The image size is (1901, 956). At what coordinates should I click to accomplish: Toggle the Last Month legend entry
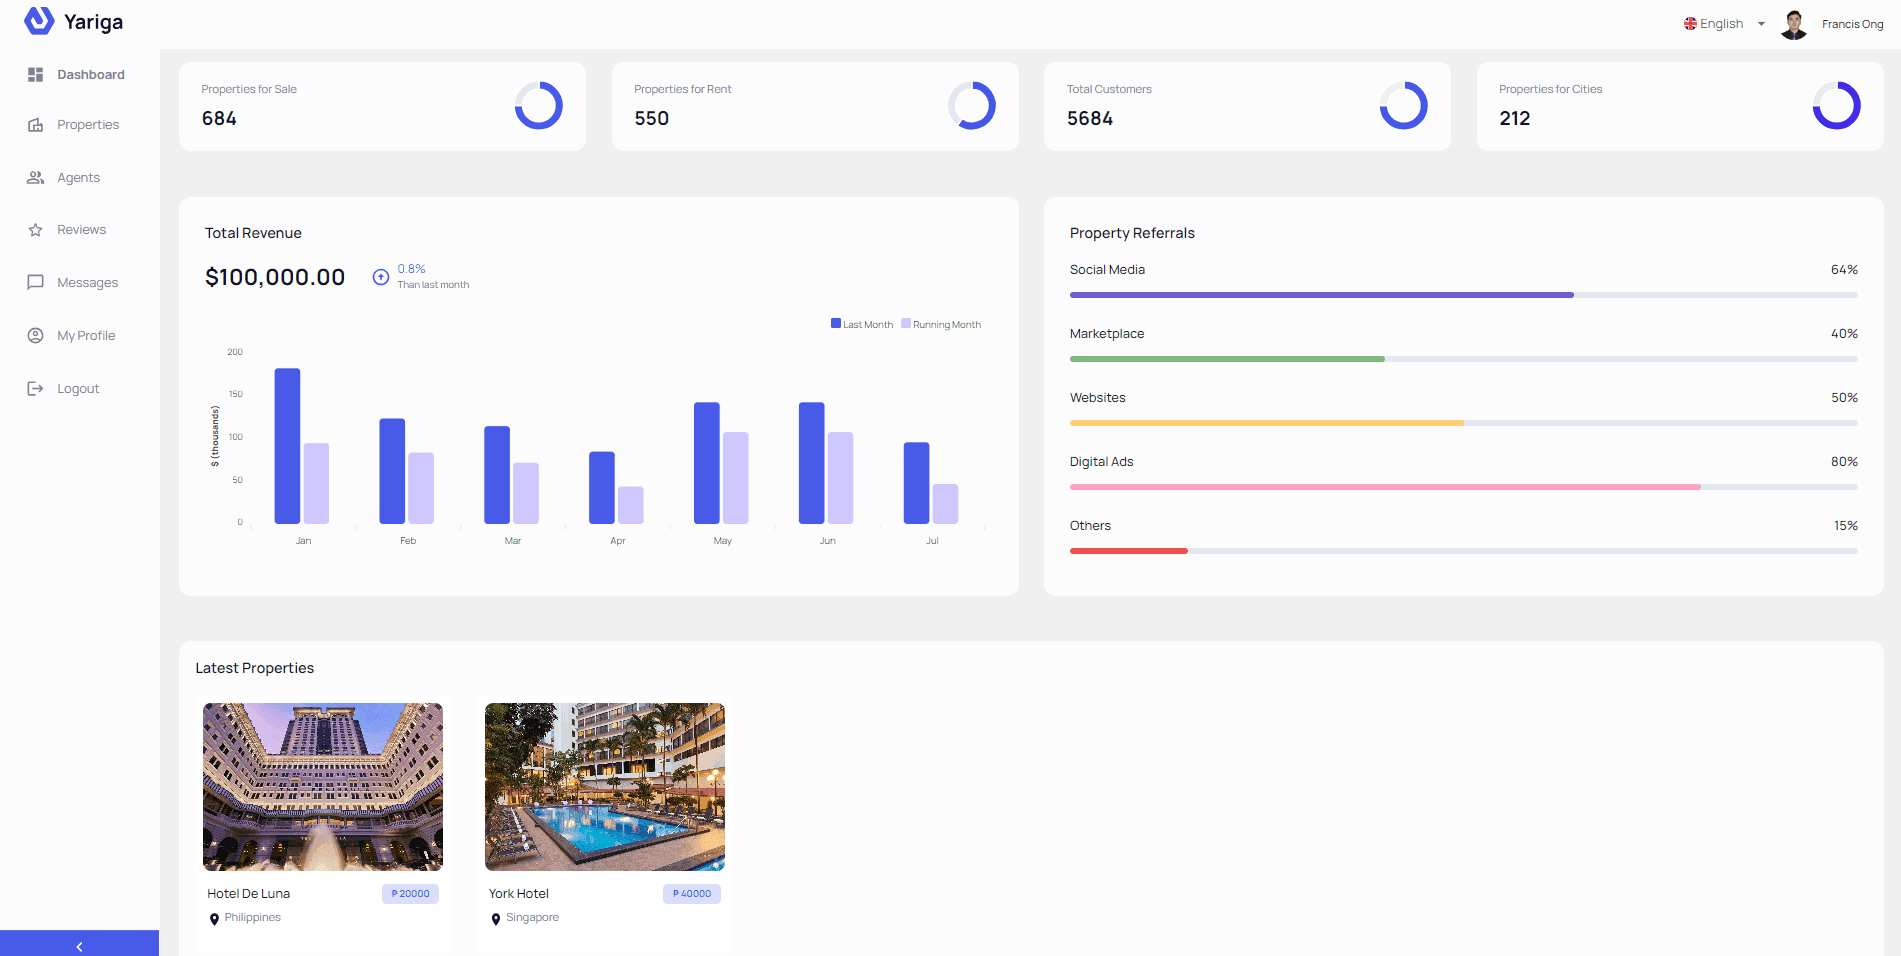click(x=862, y=324)
